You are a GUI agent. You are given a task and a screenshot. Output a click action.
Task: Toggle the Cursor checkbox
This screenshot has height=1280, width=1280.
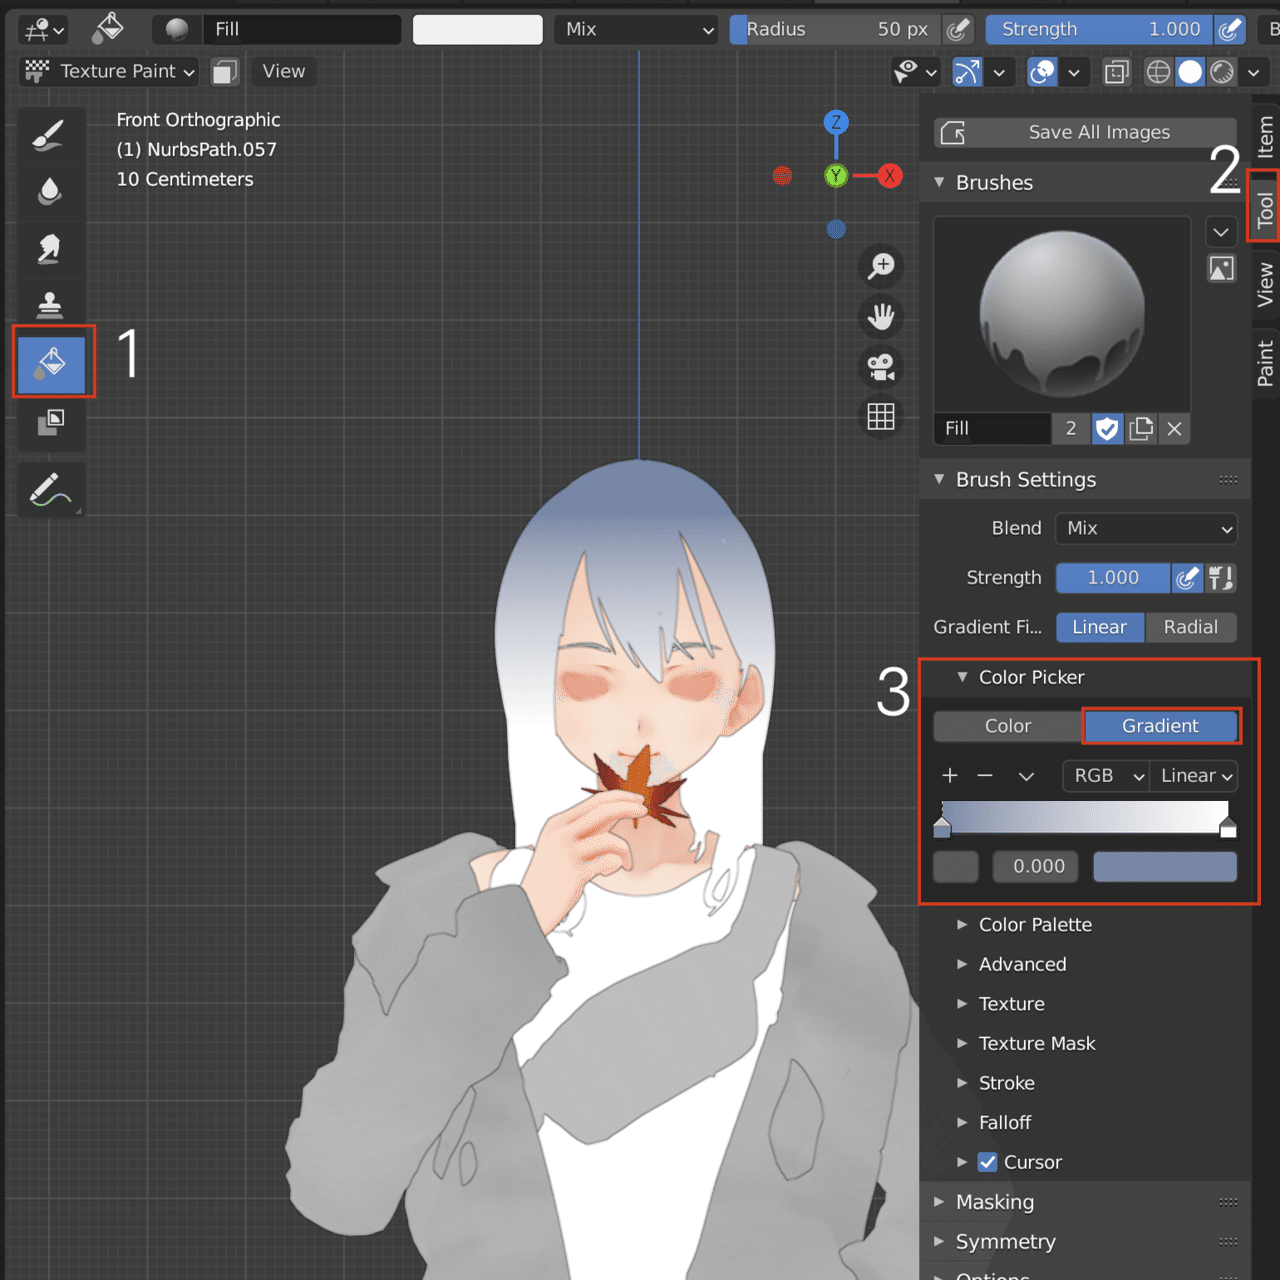[x=988, y=1162]
